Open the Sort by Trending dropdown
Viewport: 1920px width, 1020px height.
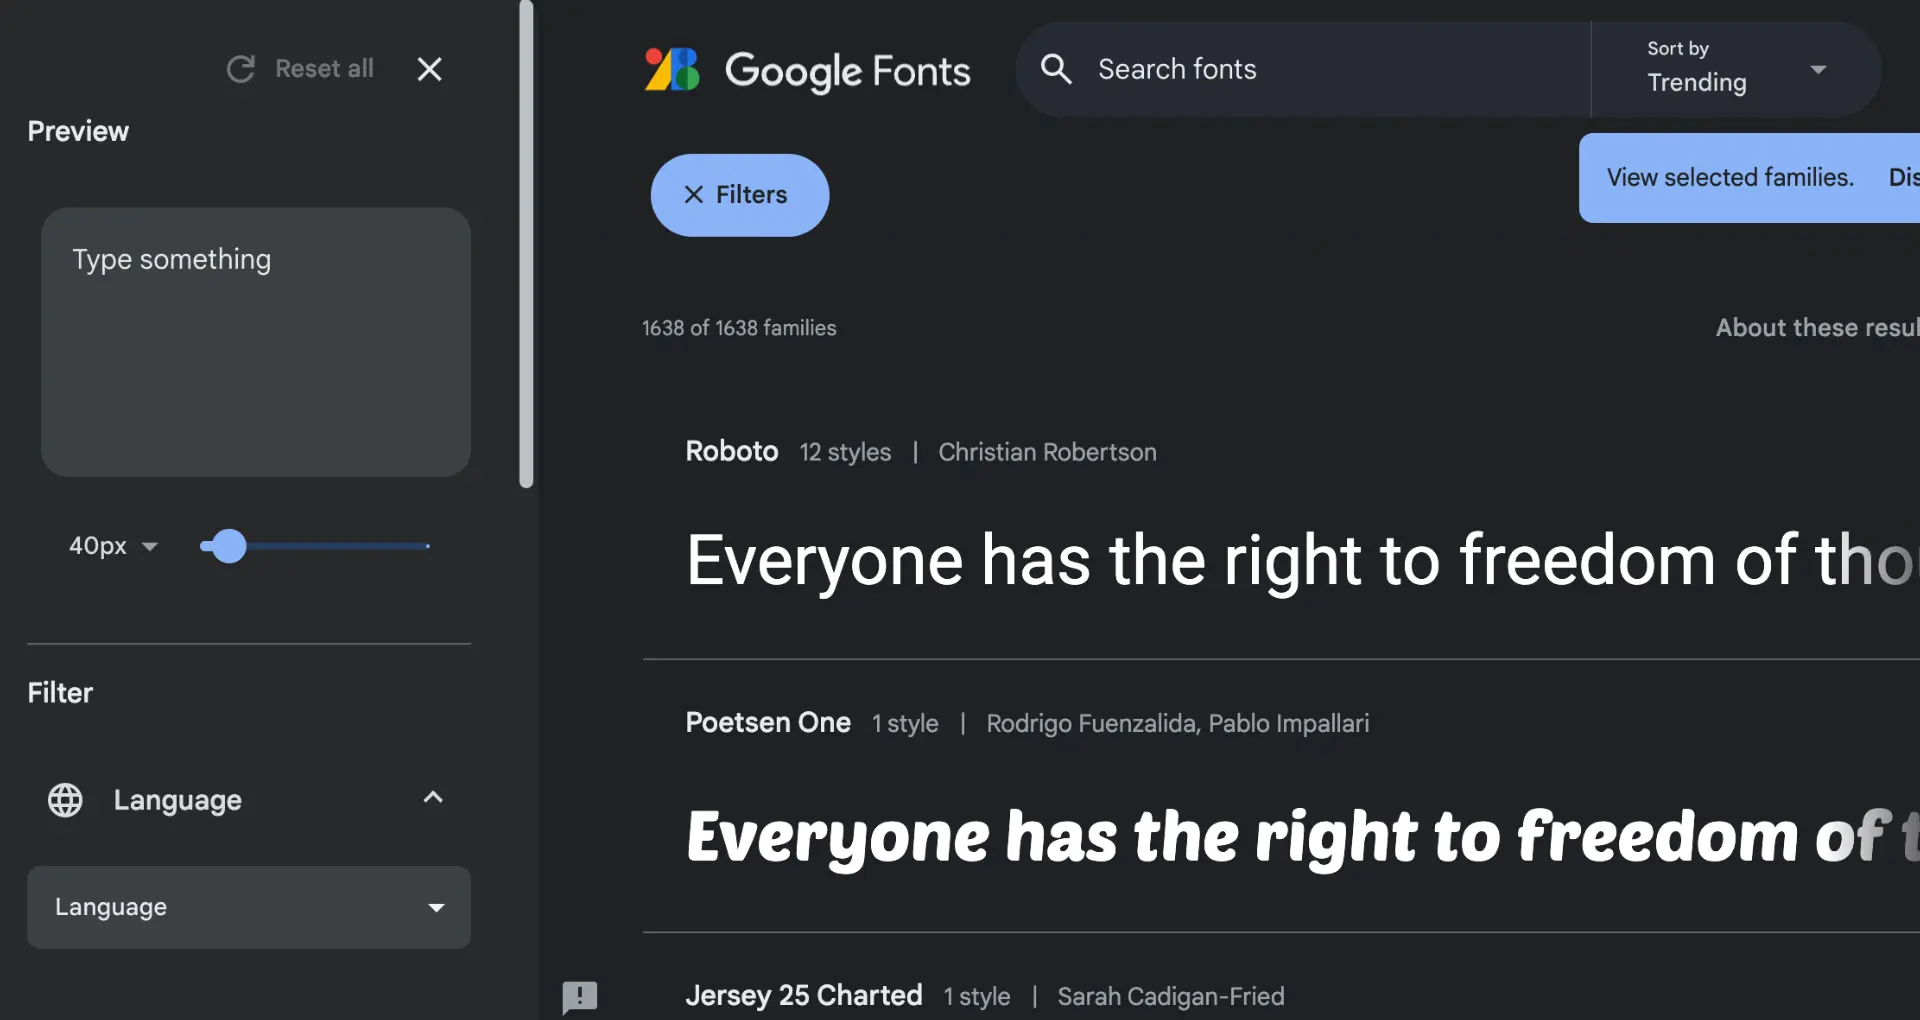point(1737,69)
